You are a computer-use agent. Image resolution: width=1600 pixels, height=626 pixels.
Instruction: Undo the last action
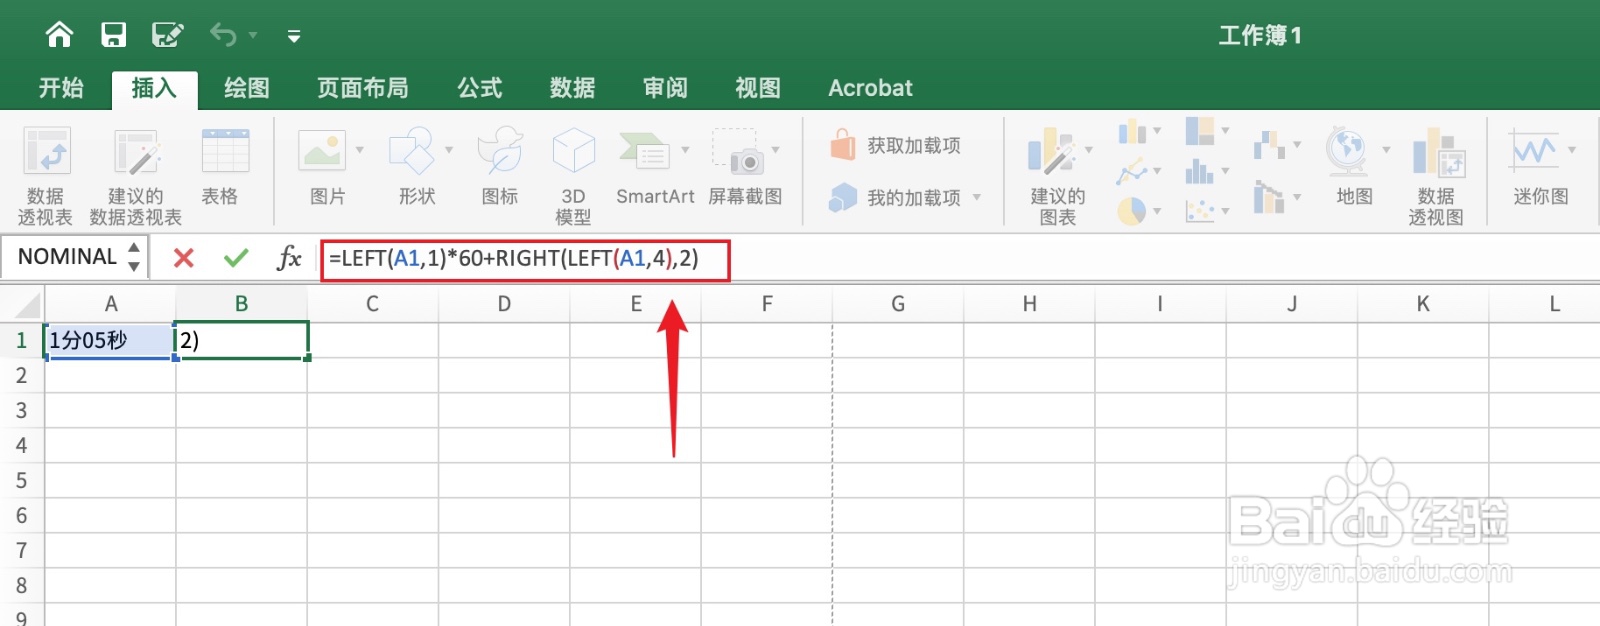coord(223,35)
